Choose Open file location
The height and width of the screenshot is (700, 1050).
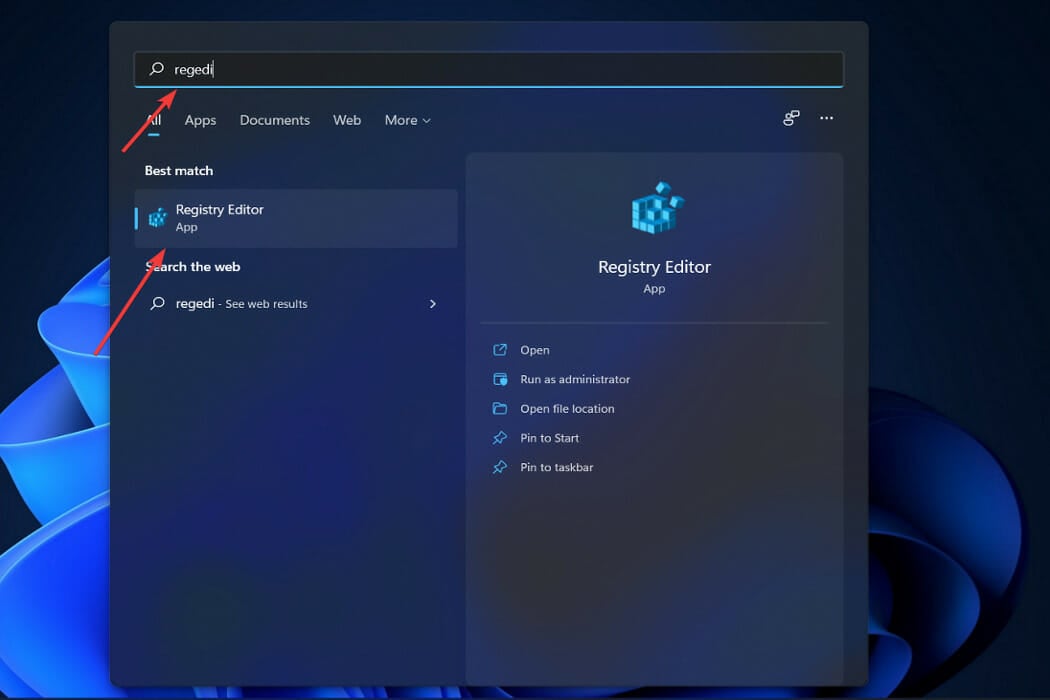[567, 409]
